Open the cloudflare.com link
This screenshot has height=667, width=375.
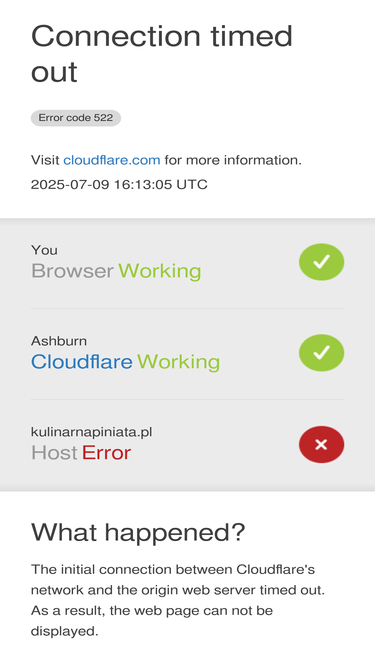[x=112, y=160]
